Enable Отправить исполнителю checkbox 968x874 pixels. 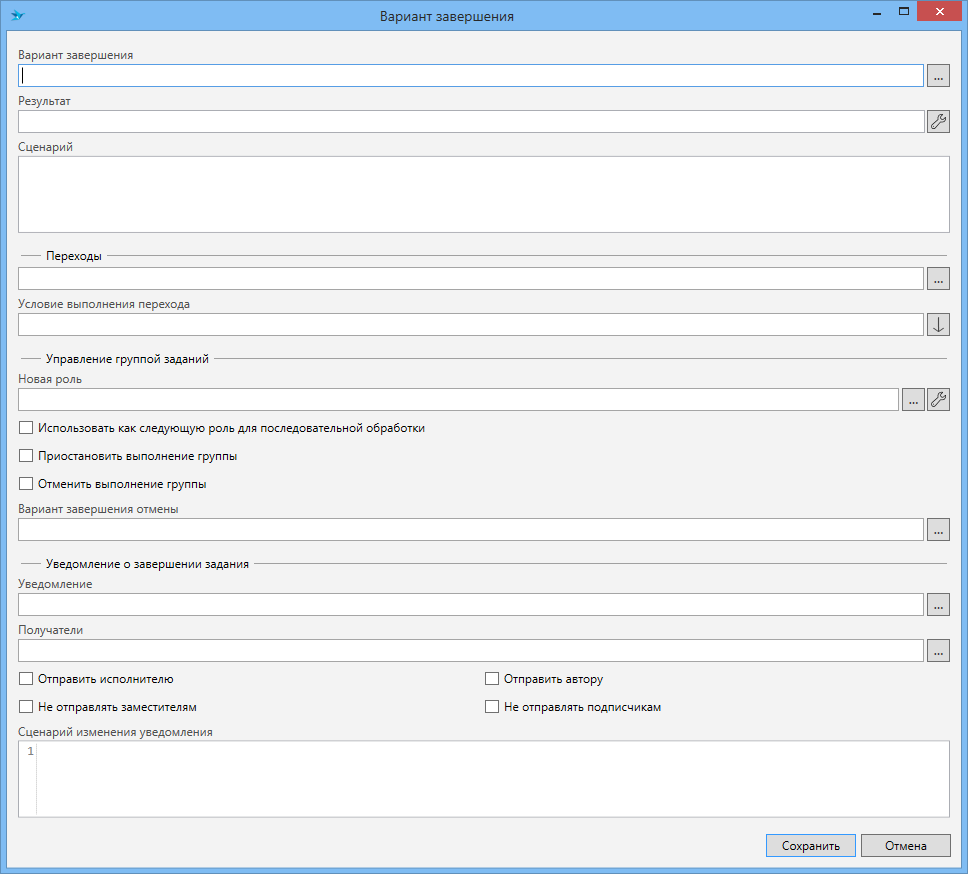(27, 679)
